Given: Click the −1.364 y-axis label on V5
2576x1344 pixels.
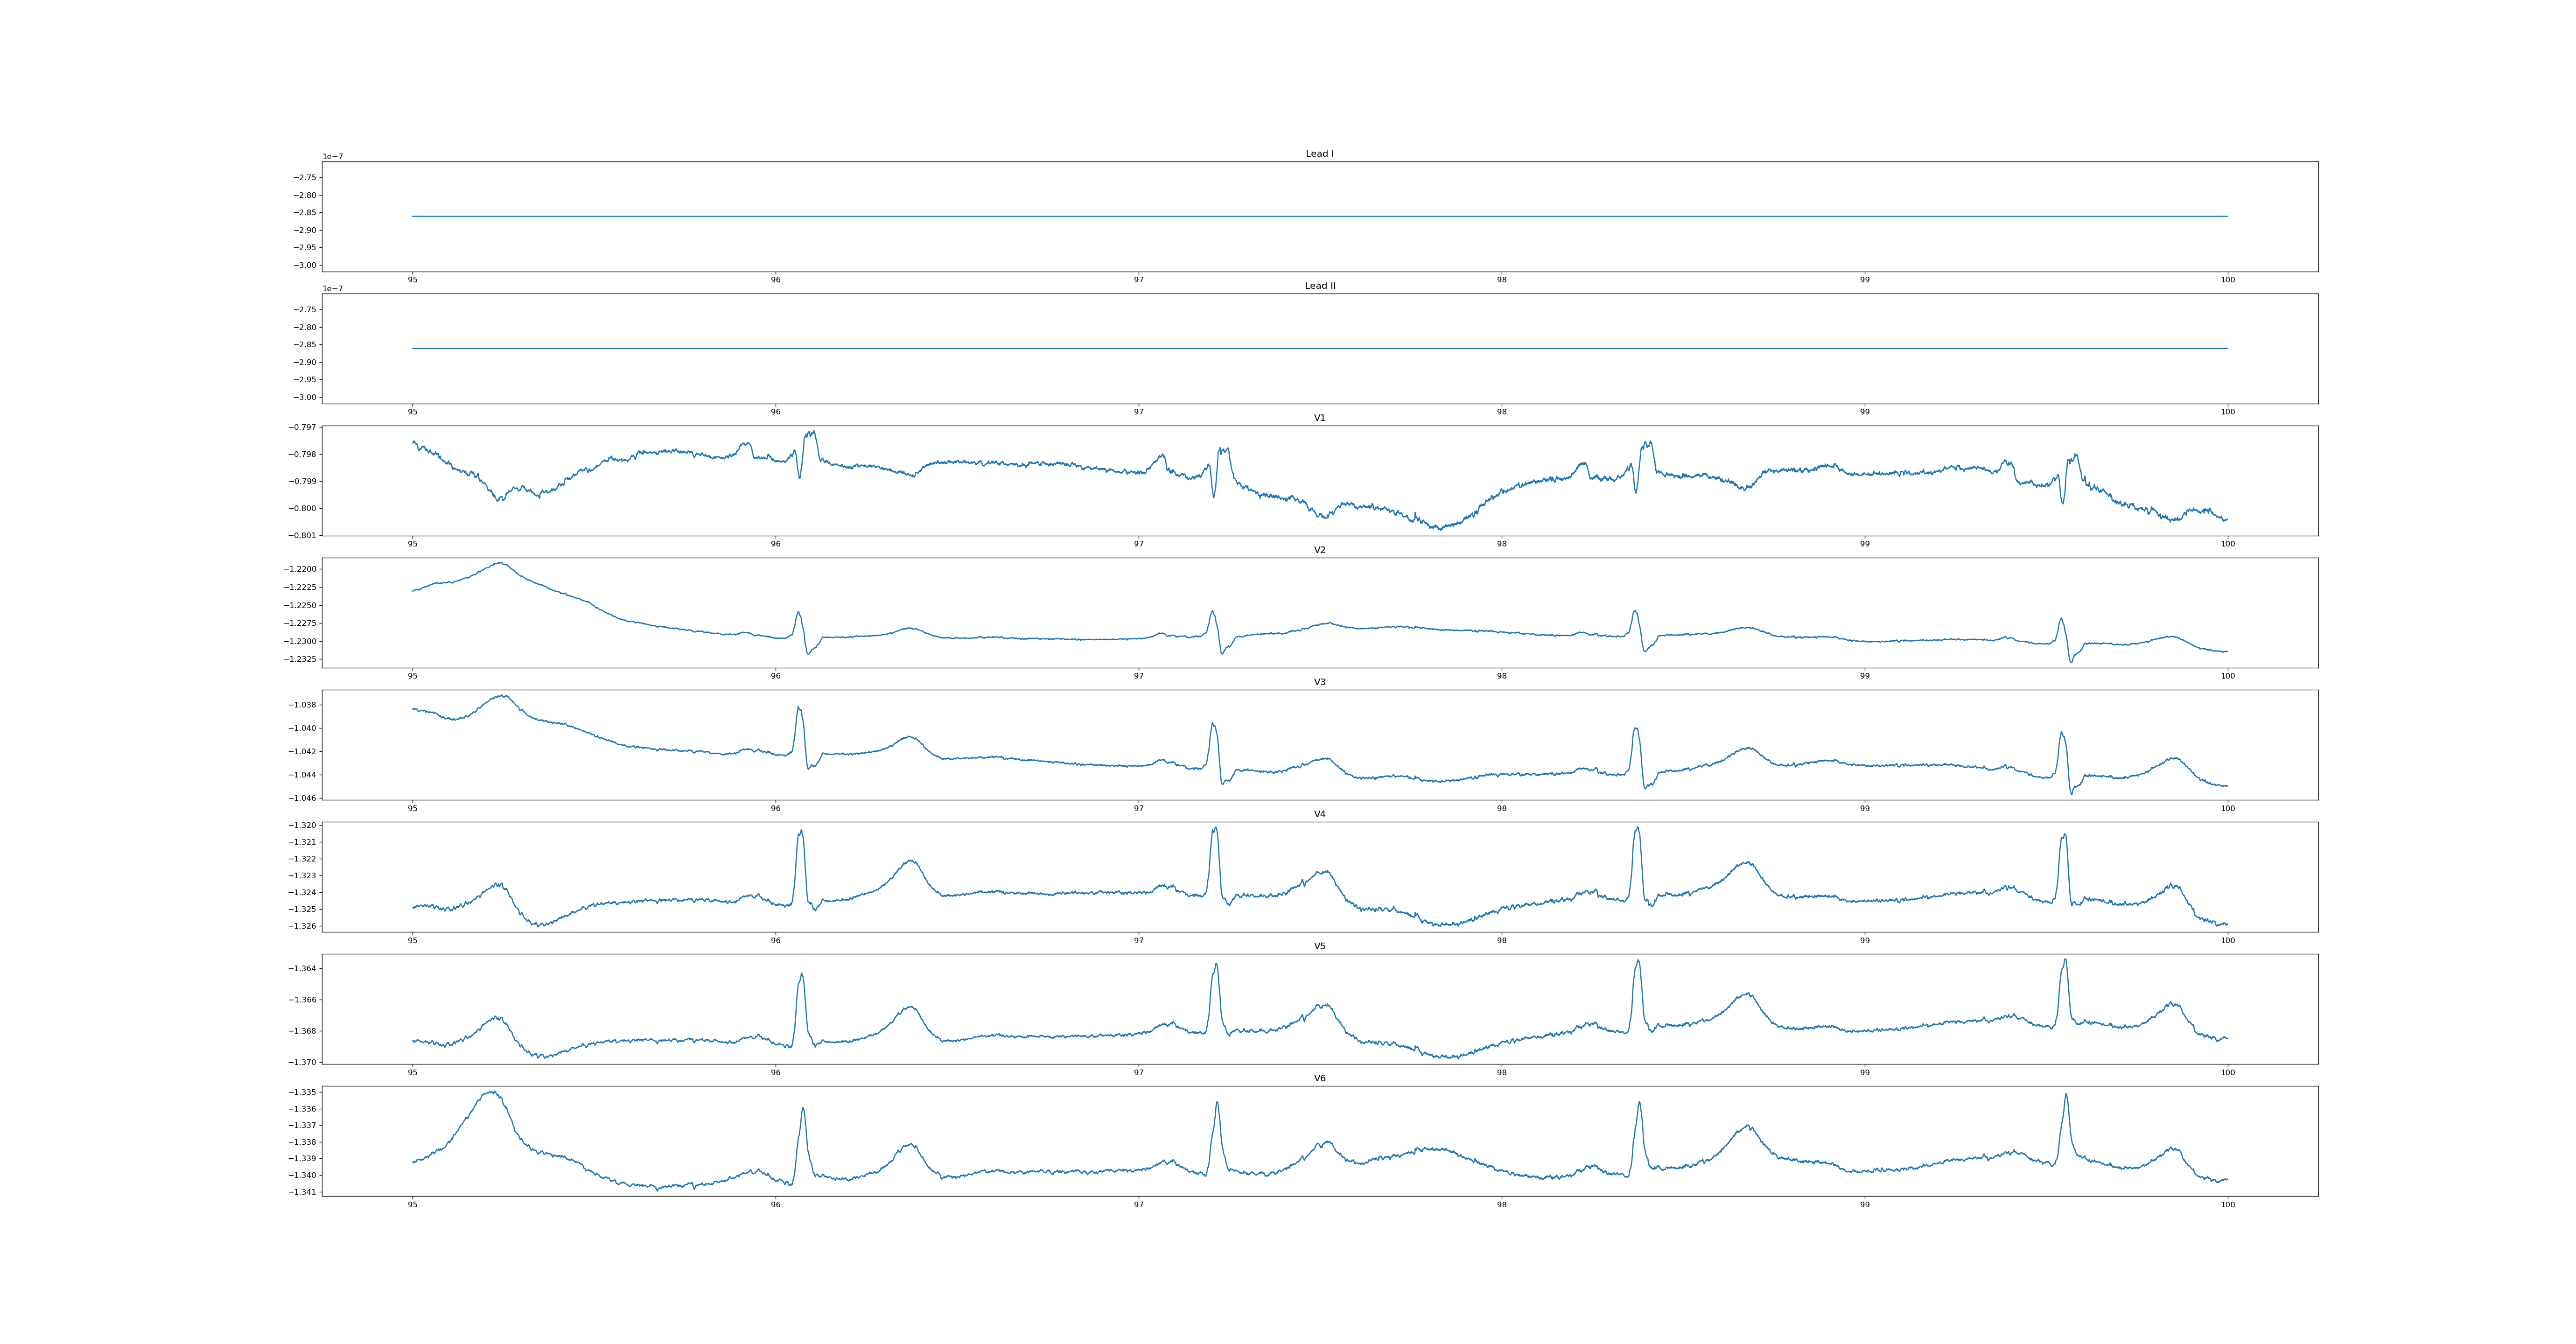Looking at the screenshot, I should tap(302, 968).
